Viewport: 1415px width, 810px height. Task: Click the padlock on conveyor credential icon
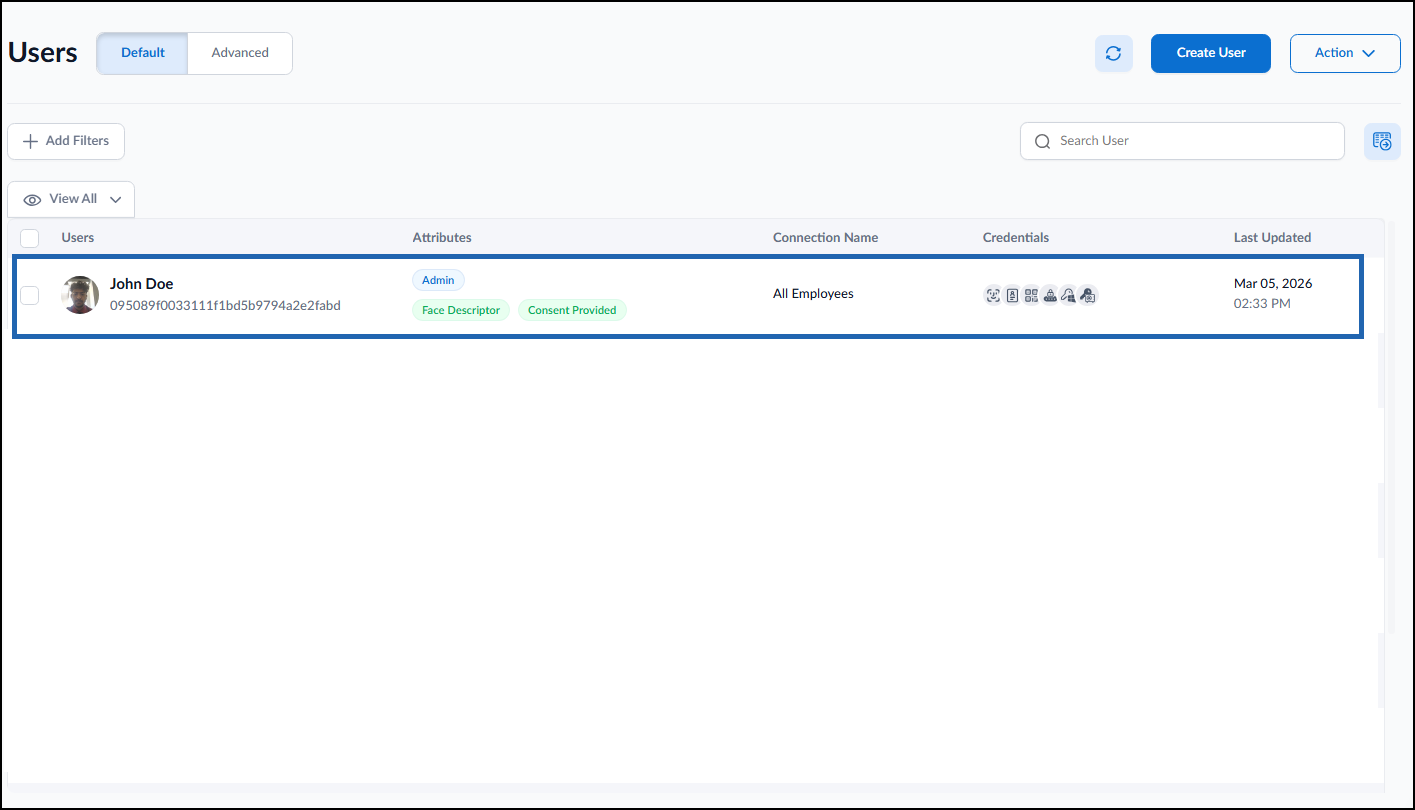point(1050,295)
